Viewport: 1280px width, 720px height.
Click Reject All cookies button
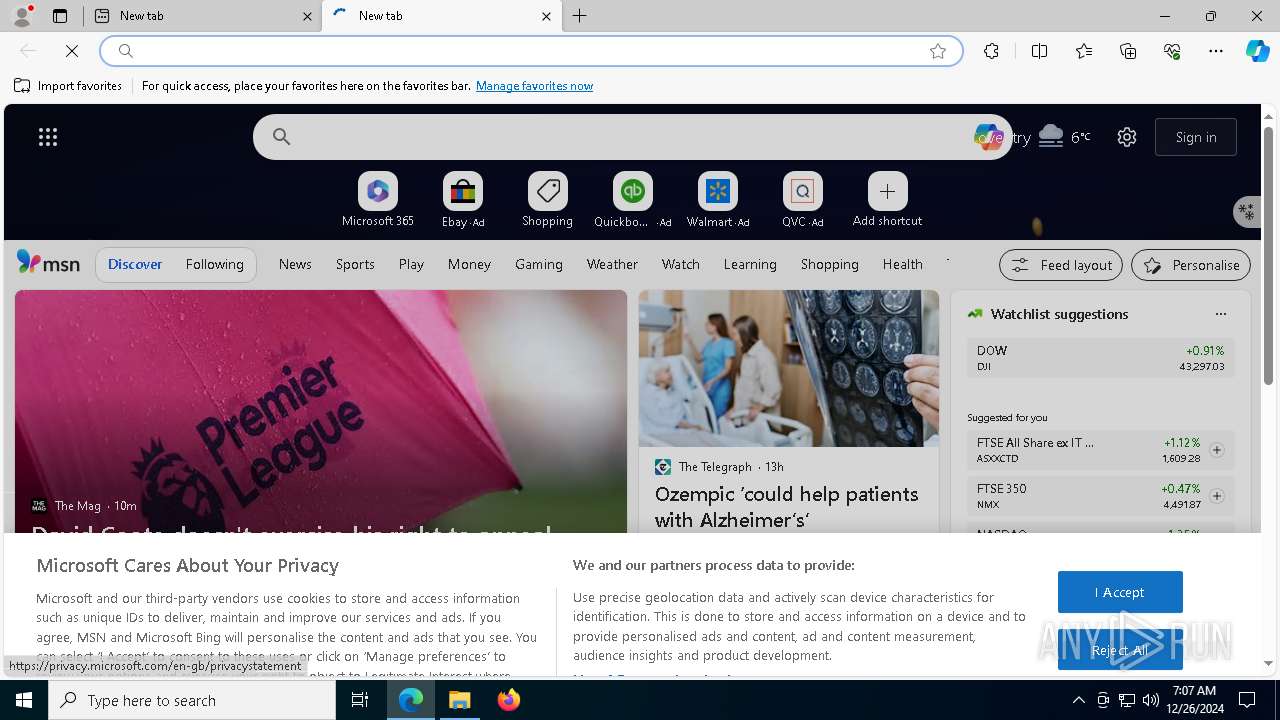pyautogui.click(x=1120, y=650)
